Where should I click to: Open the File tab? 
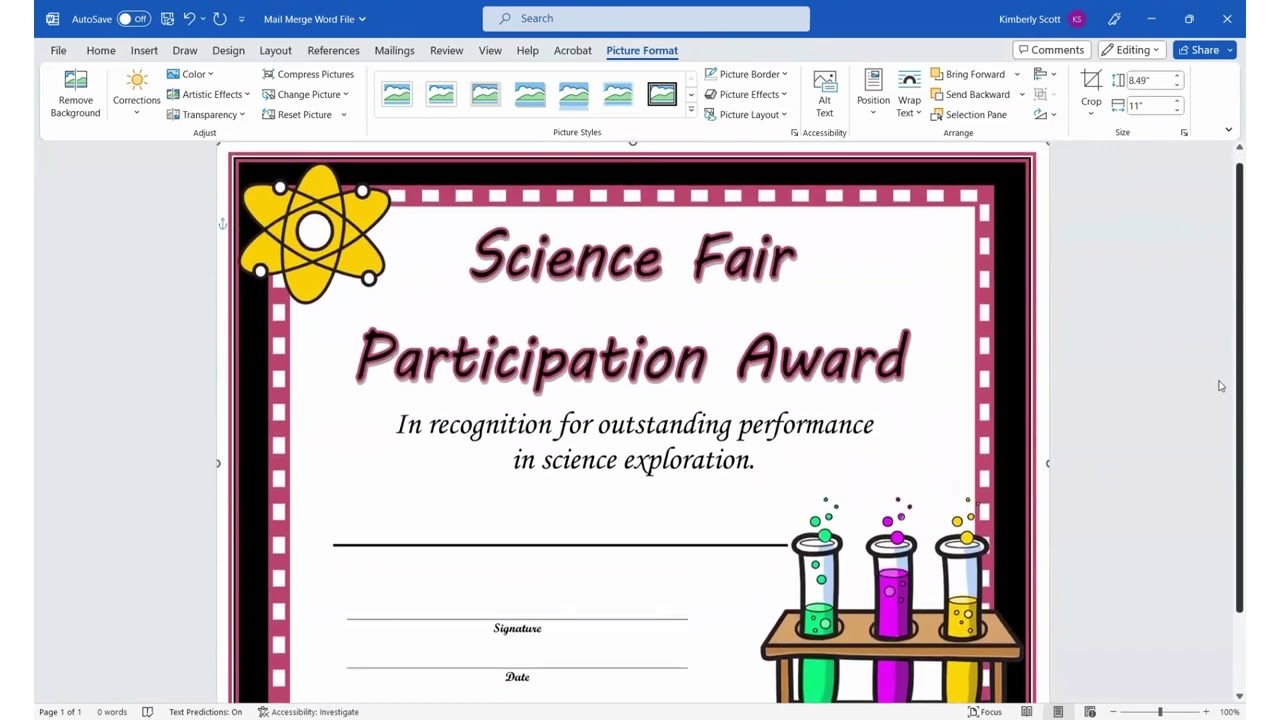[x=58, y=50]
